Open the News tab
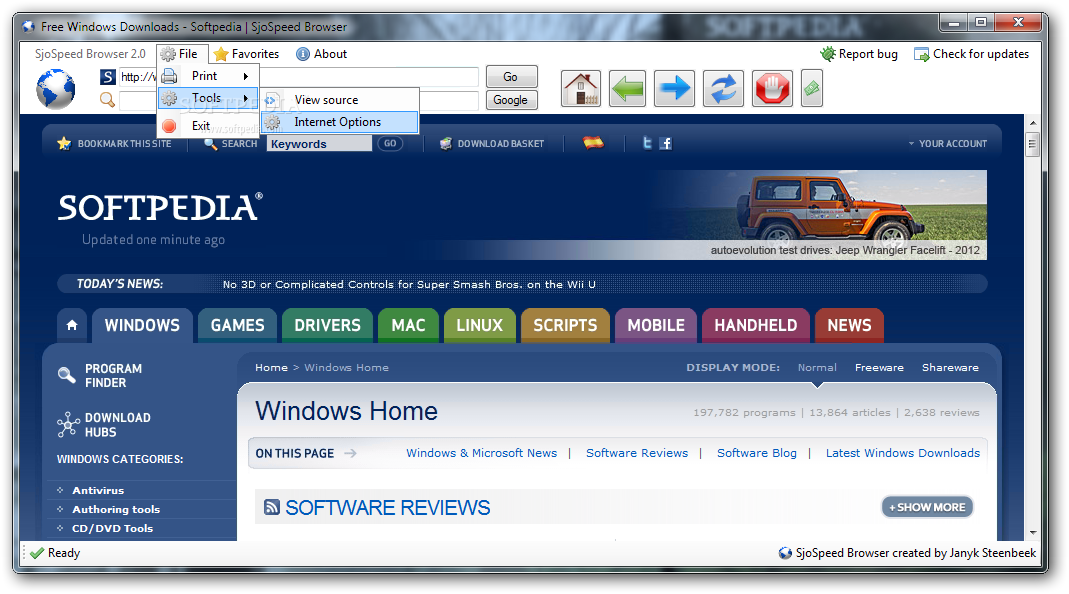This screenshot has width=1069, height=594. [849, 325]
